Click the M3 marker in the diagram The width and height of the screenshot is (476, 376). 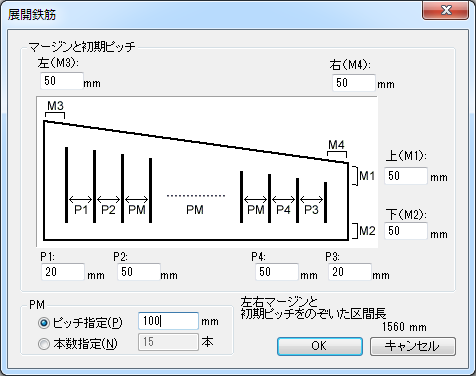55,106
